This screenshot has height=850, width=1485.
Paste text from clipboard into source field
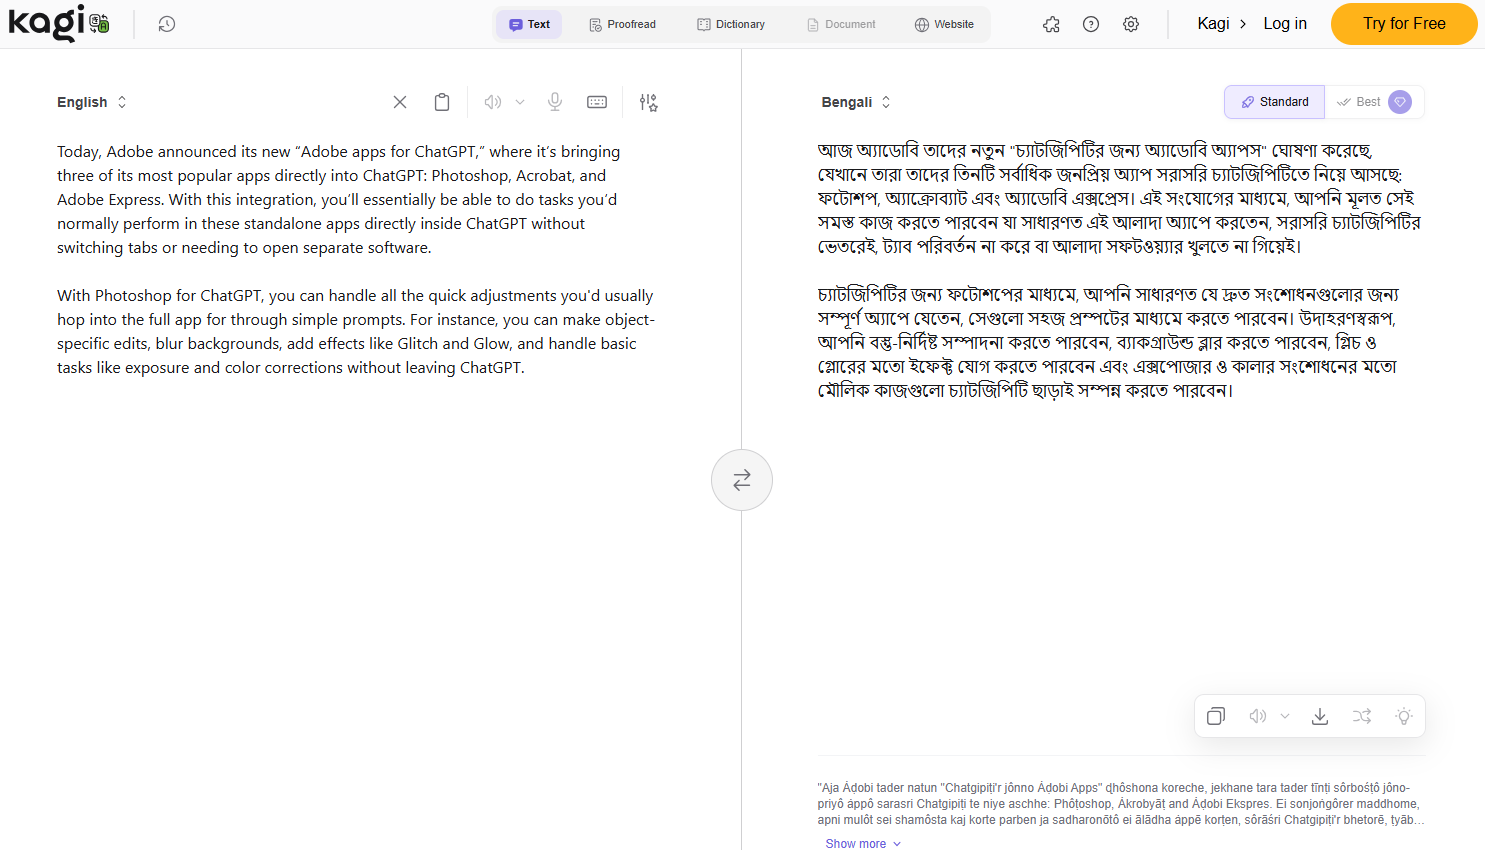click(x=441, y=101)
